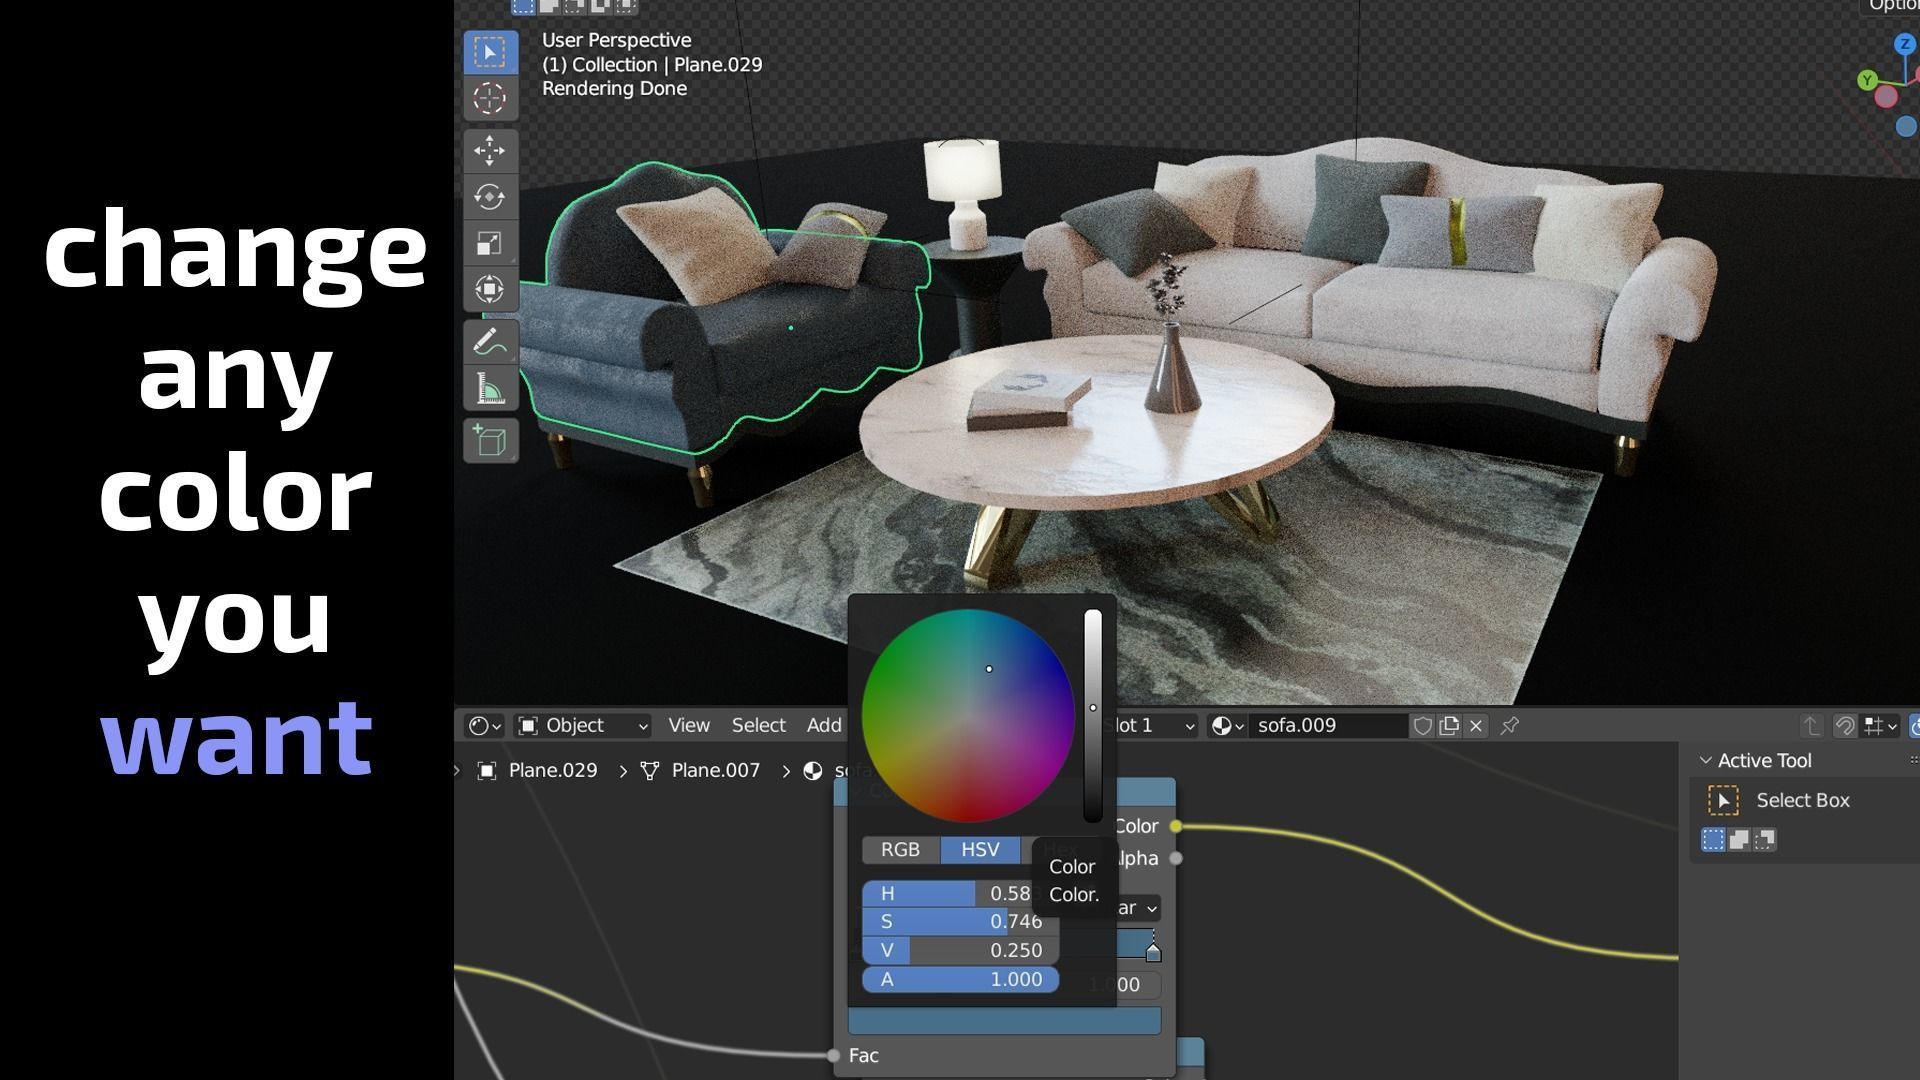The width and height of the screenshot is (1920, 1080).
Task: Open the Select menu in node editor
Action: (x=758, y=726)
